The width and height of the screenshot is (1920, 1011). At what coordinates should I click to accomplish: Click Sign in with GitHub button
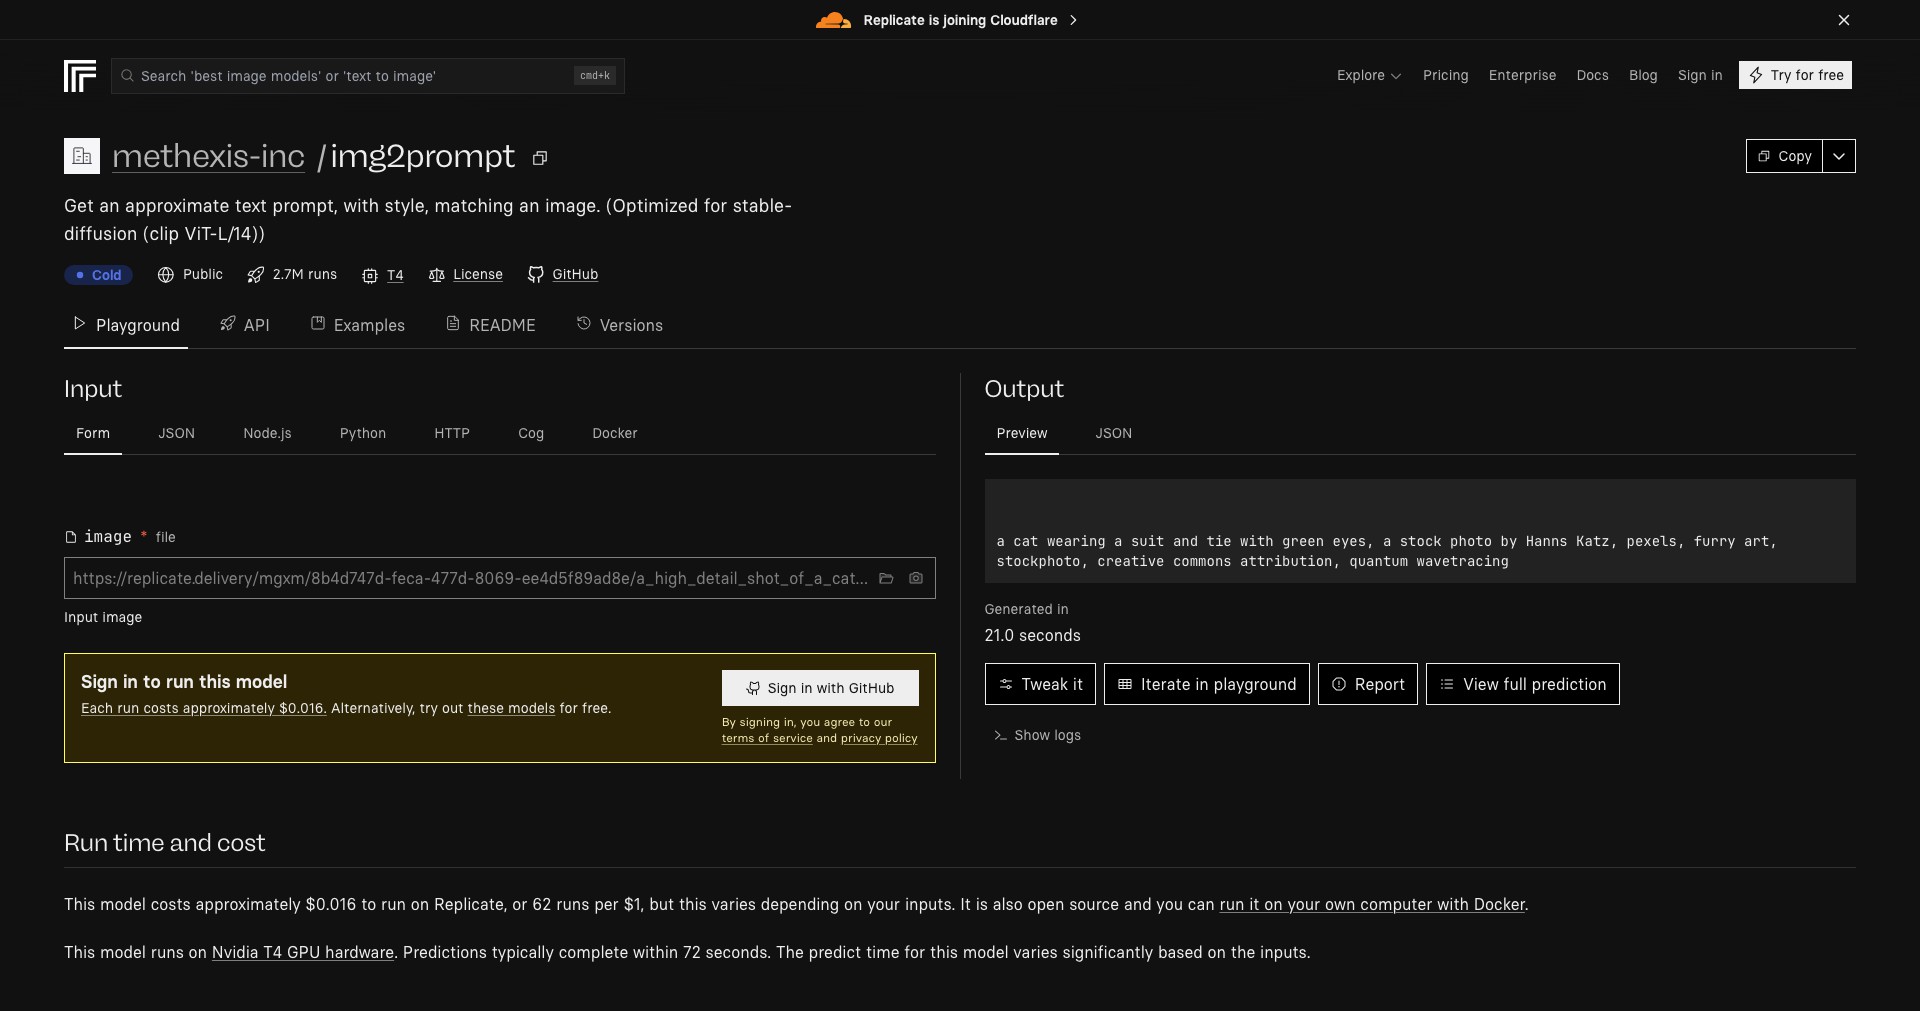[x=820, y=688]
